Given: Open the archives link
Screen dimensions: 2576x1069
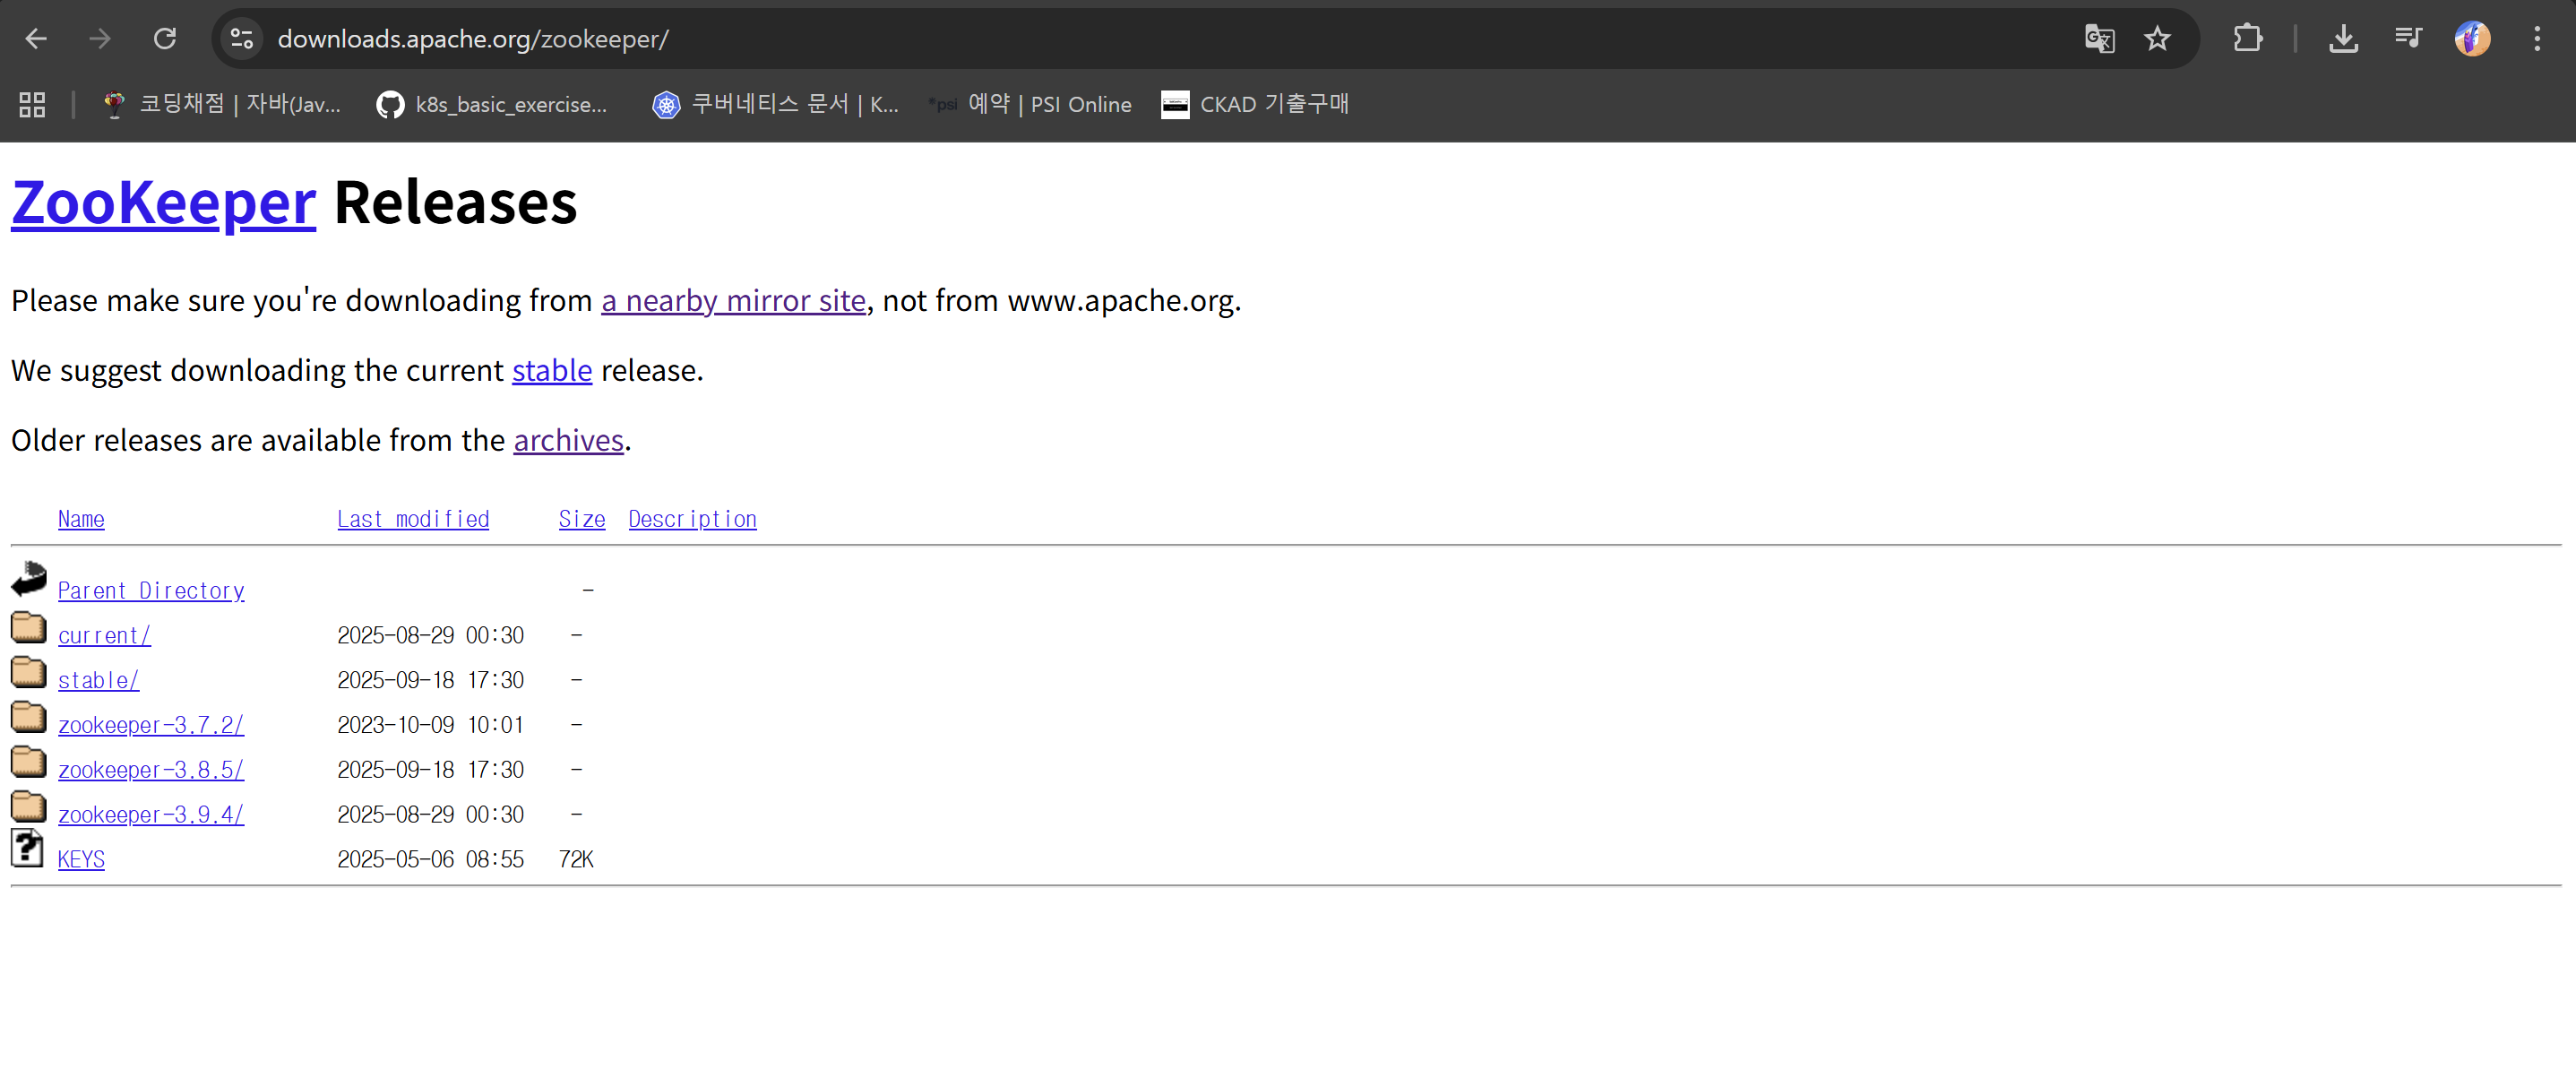Looking at the screenshot, I should (568, 441).
